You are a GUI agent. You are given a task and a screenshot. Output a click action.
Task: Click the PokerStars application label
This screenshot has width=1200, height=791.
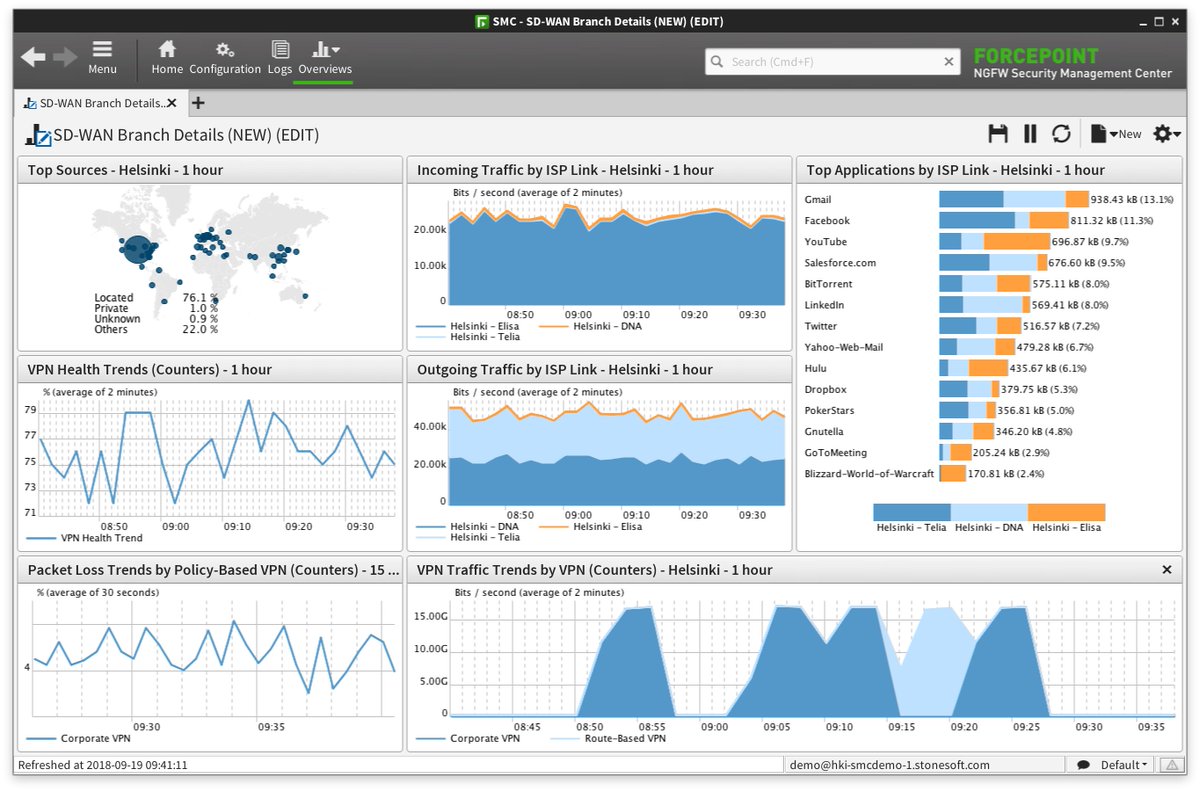click(829, 410)
